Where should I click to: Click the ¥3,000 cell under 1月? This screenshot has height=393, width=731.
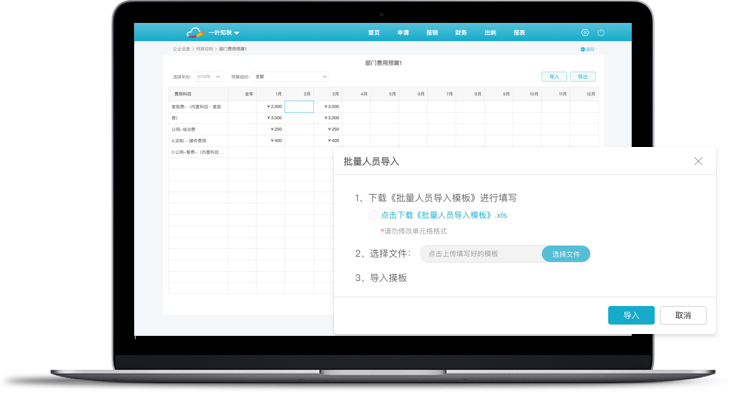click(x=270, y=118)
